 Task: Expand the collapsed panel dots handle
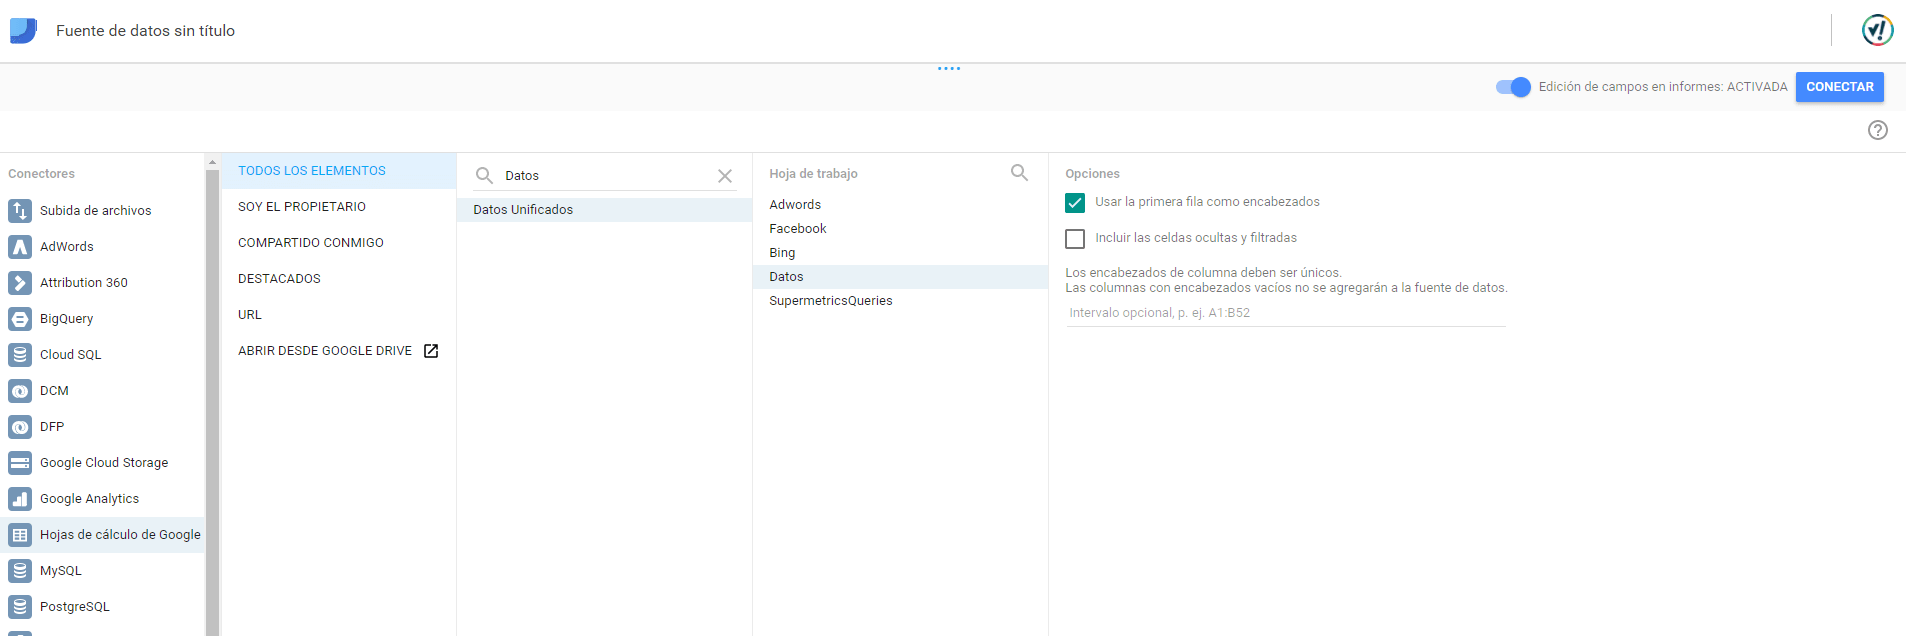click(x=949, y=69)
